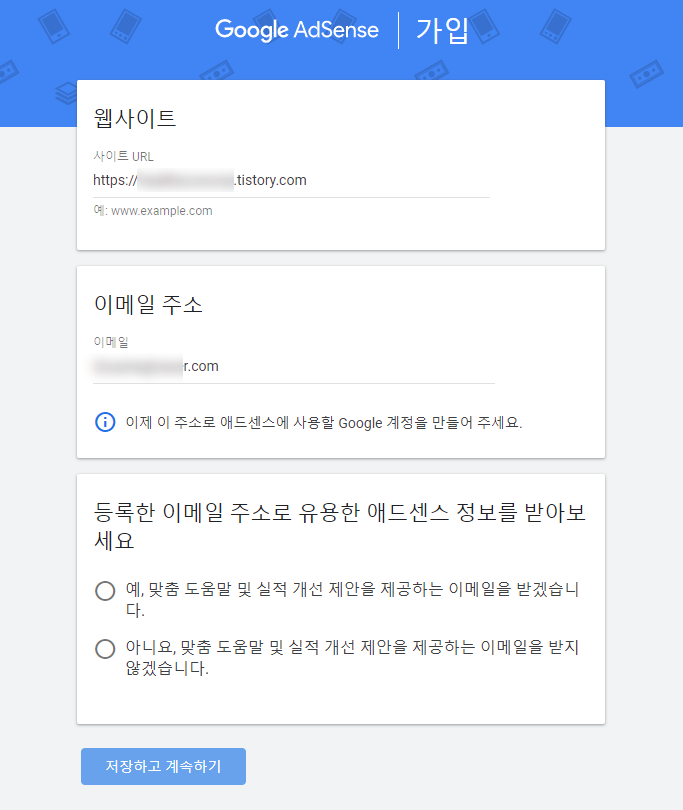
Task: Click the blue info icon beside account notice
Action: pos(105,422)
